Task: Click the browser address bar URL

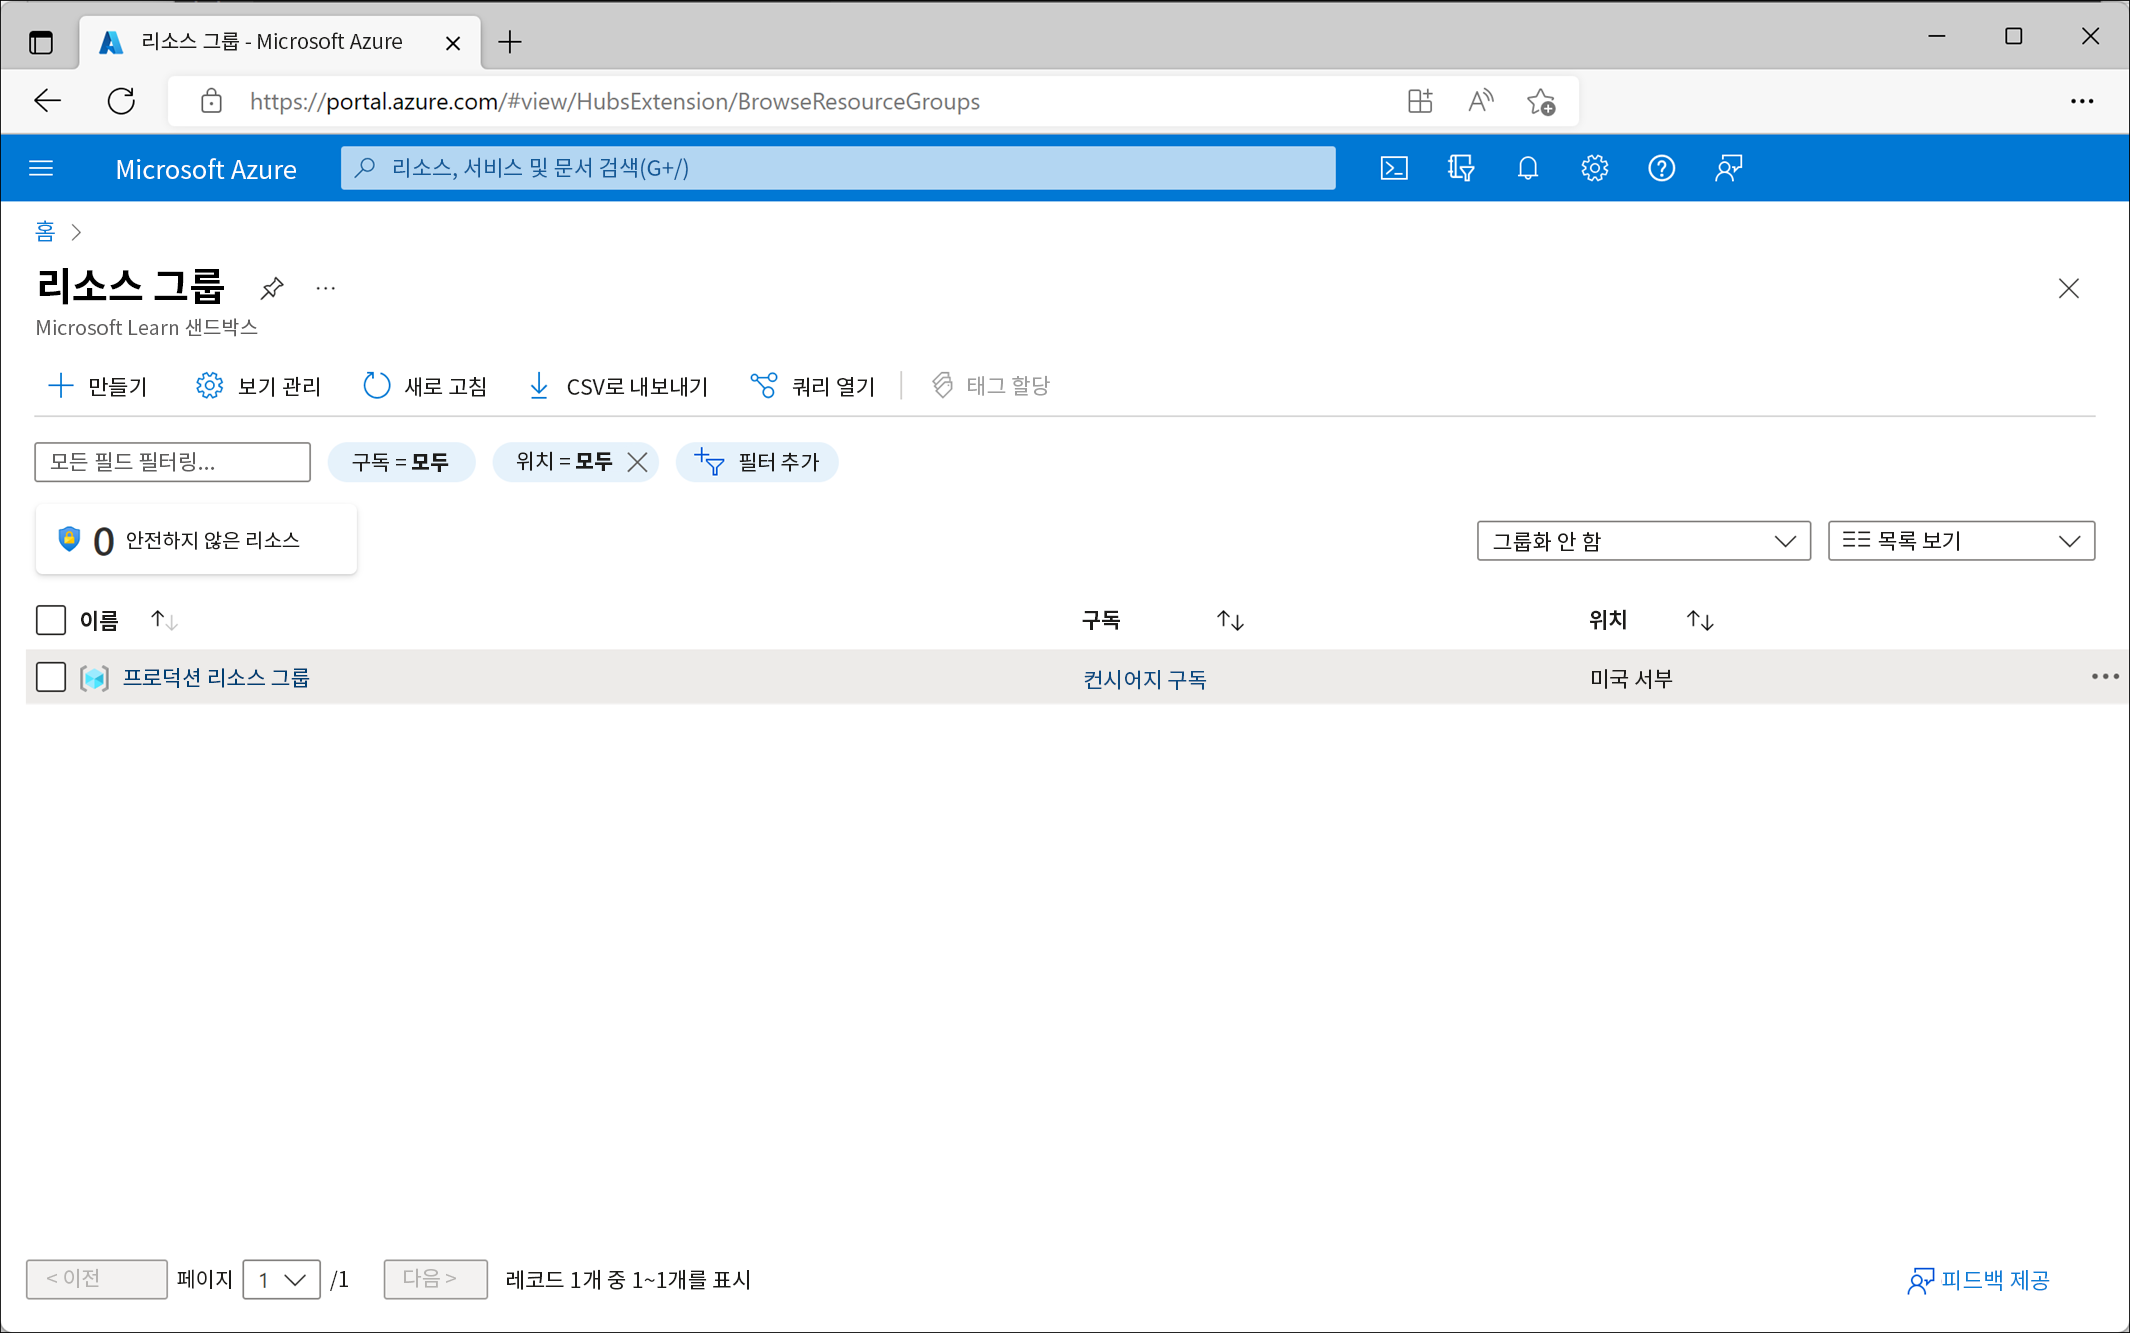Action: tap(614, 101)
